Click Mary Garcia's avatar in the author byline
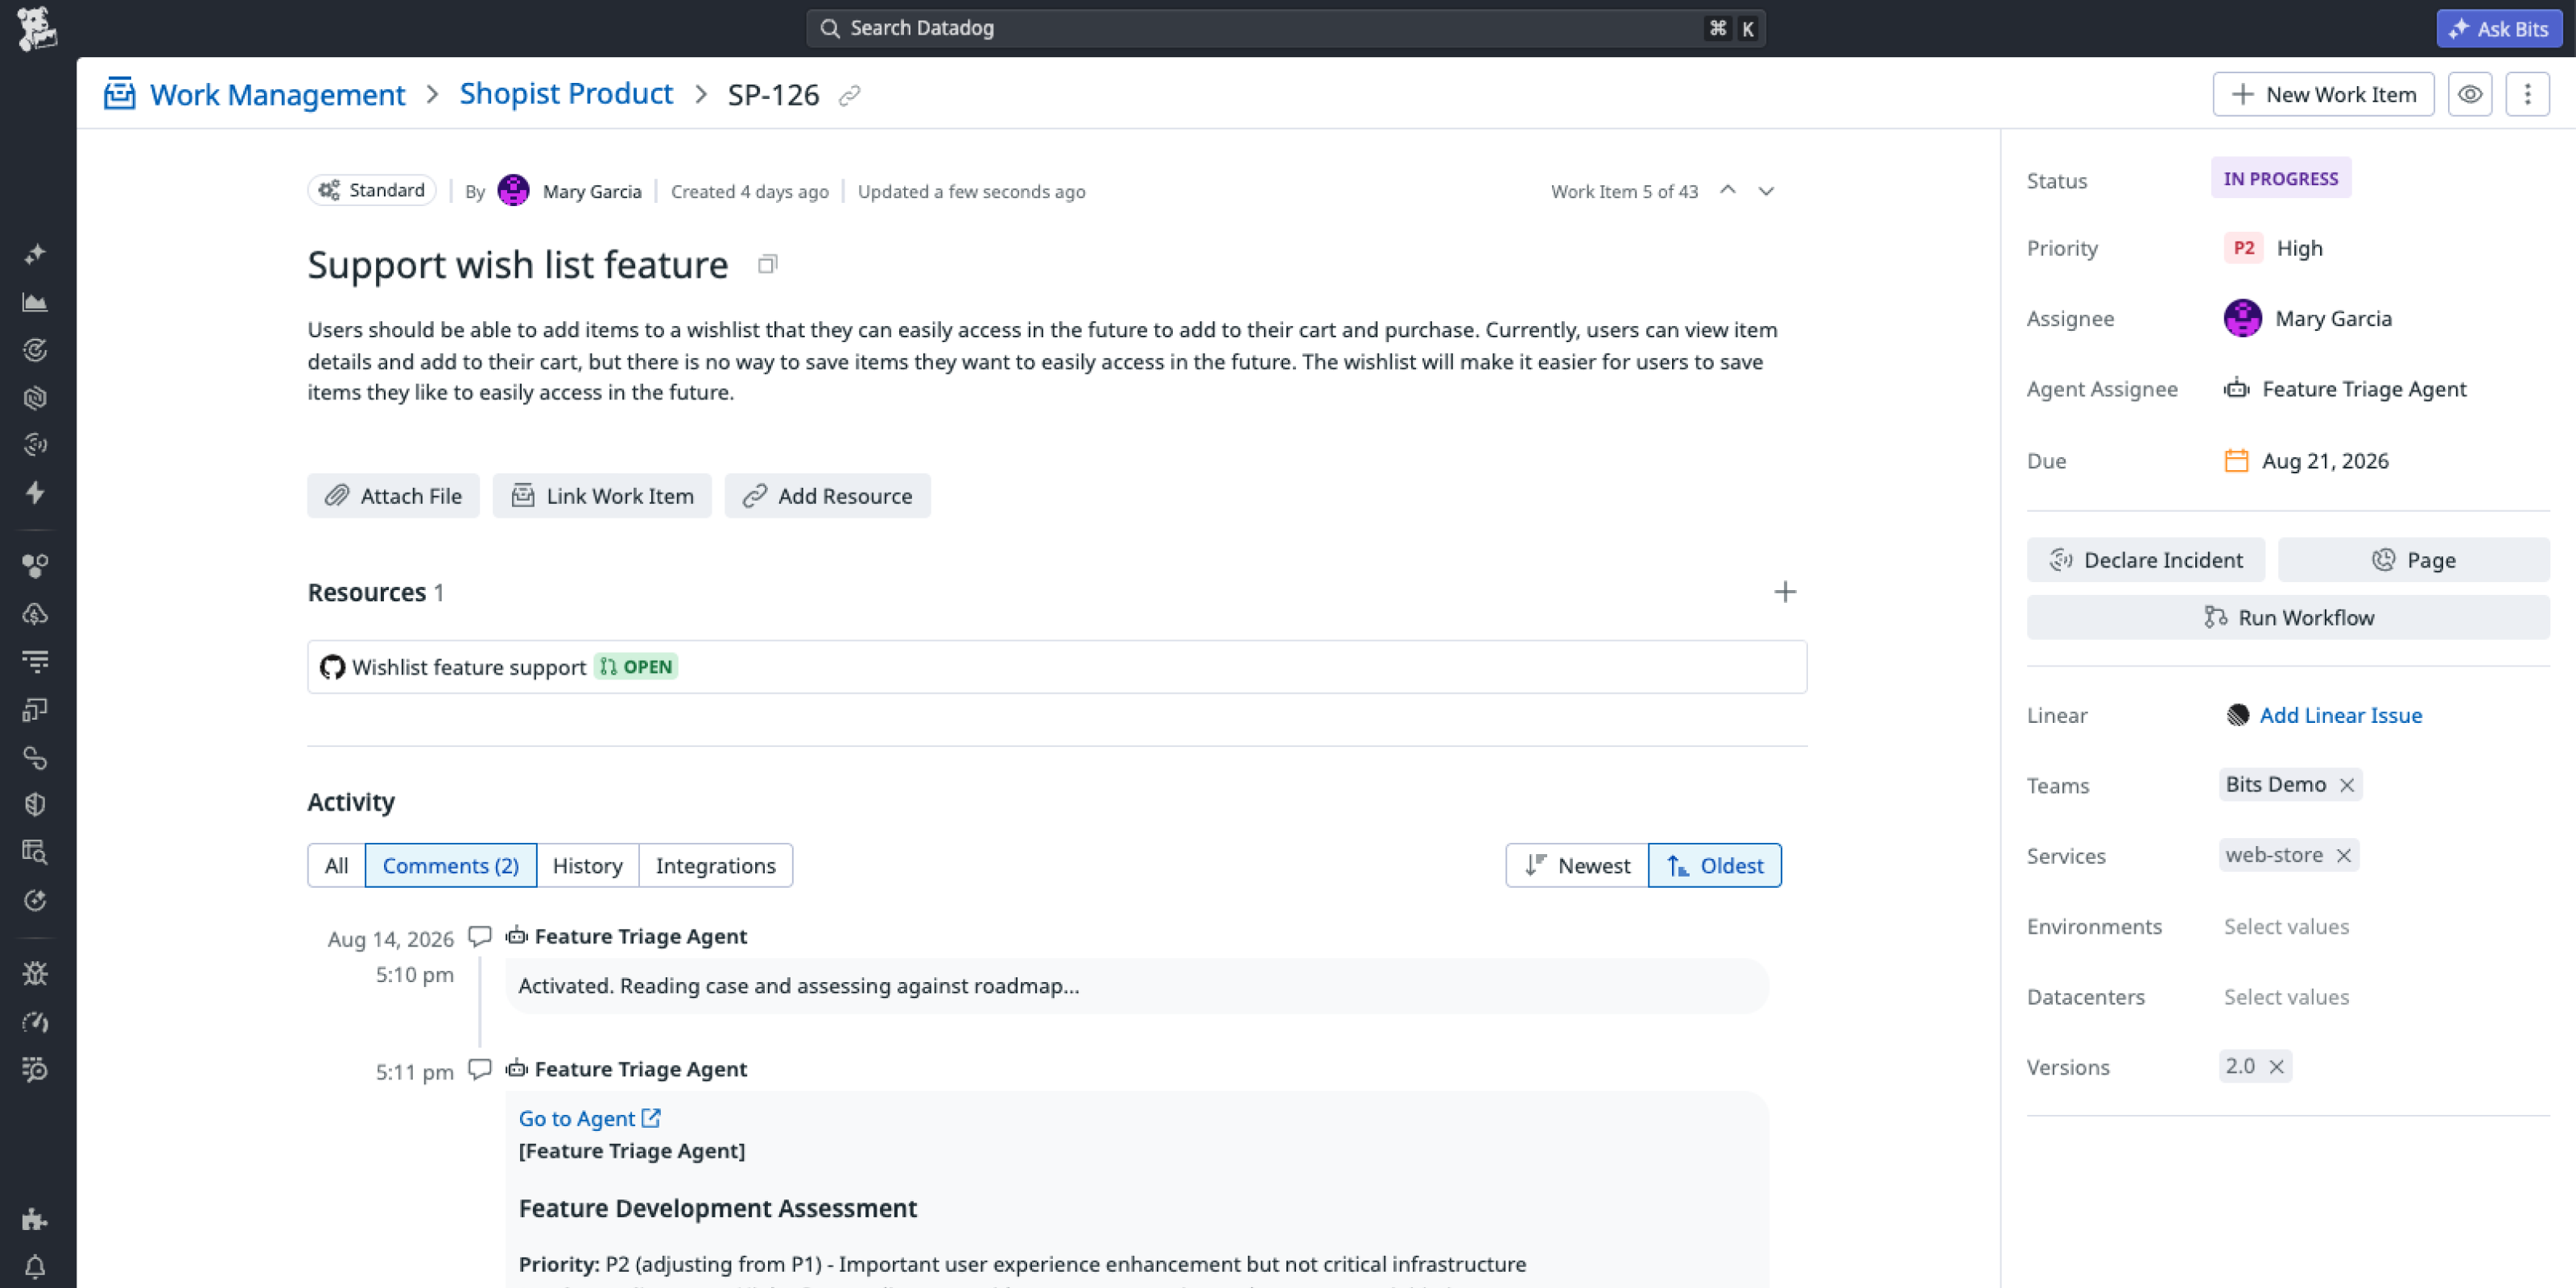The height and width of the screenshot is (1288, 2576). click(x=513, y=190)
